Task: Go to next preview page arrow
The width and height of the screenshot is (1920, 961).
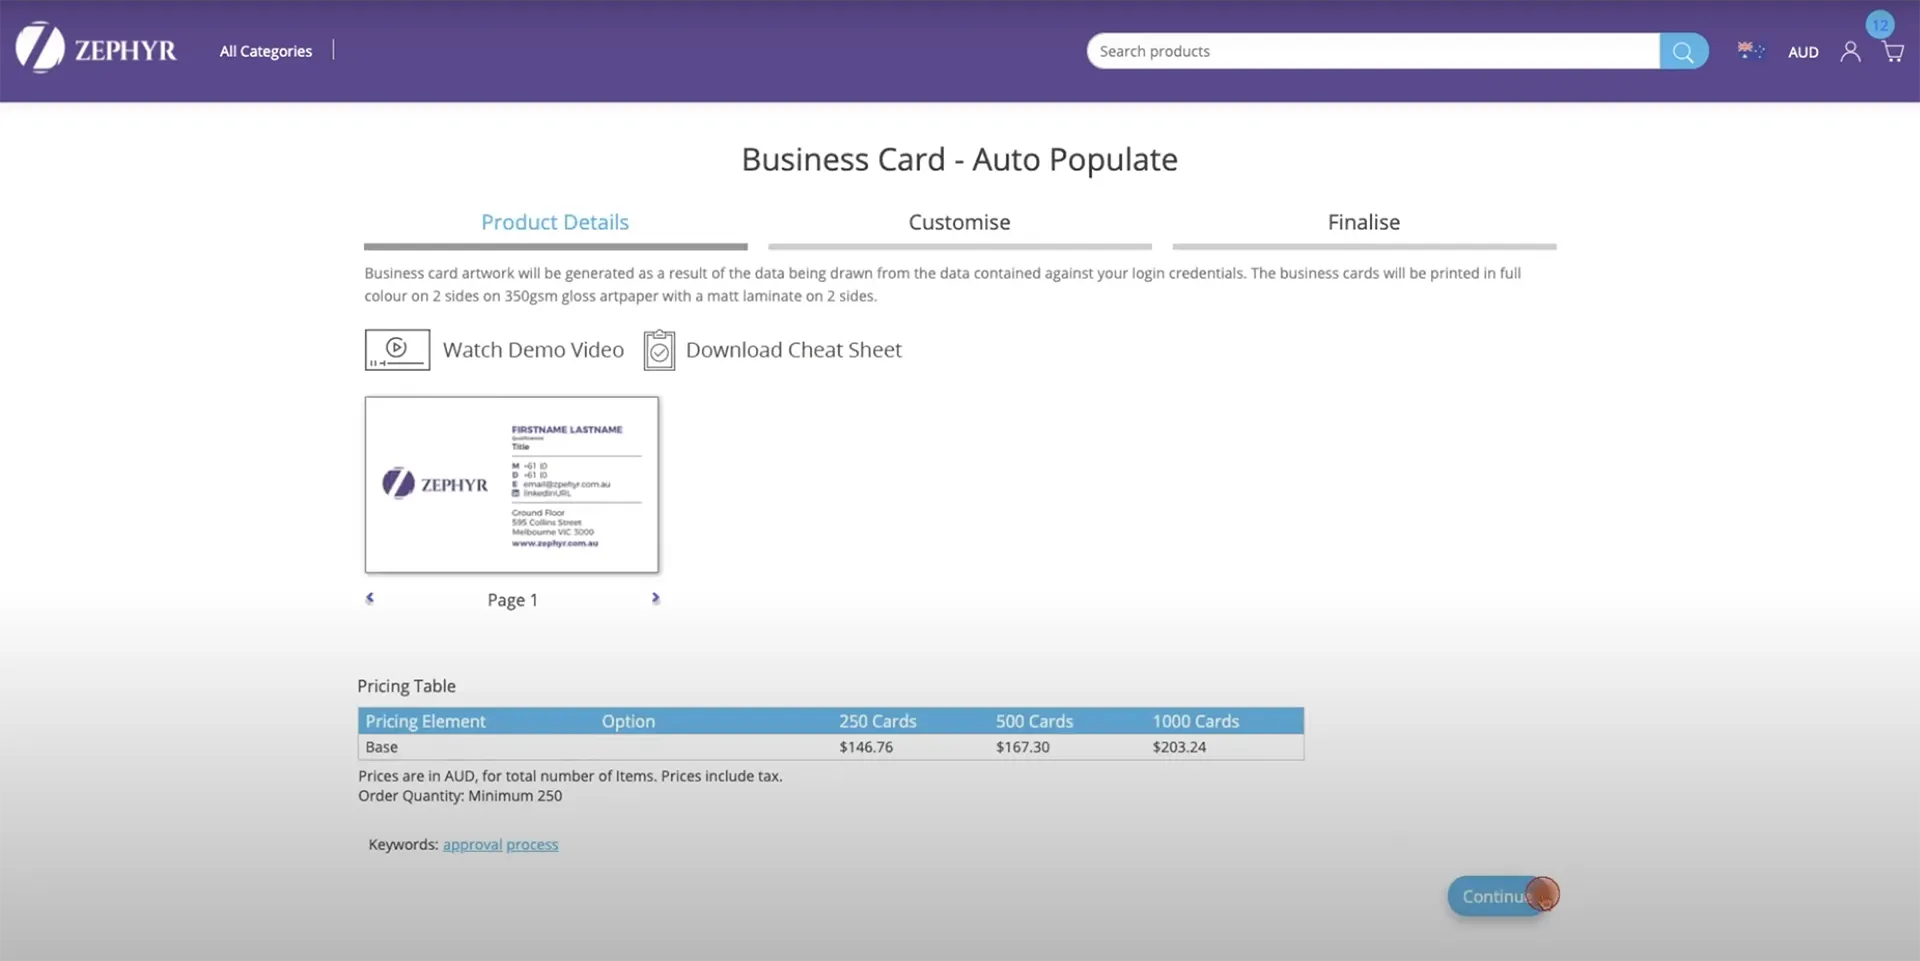Action: point(655,598)
